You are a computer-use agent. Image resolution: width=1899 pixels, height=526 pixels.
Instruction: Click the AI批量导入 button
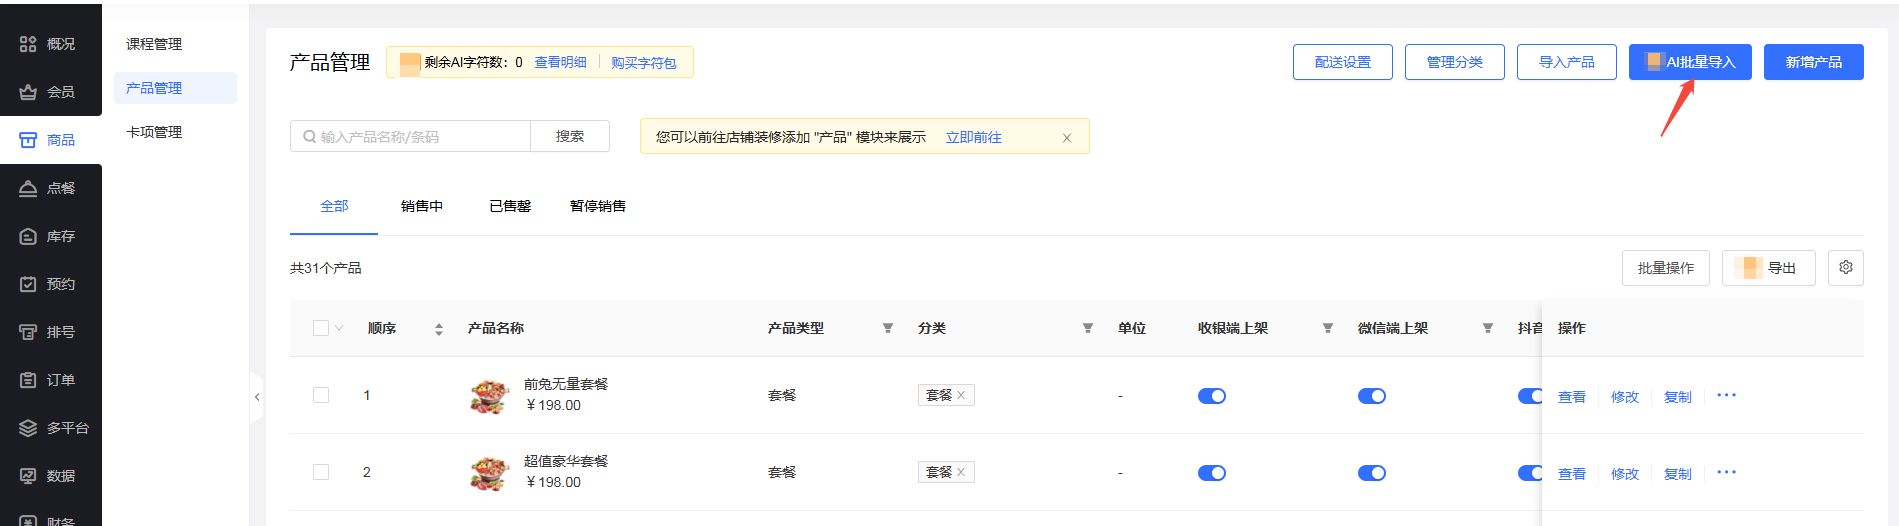1689,62
